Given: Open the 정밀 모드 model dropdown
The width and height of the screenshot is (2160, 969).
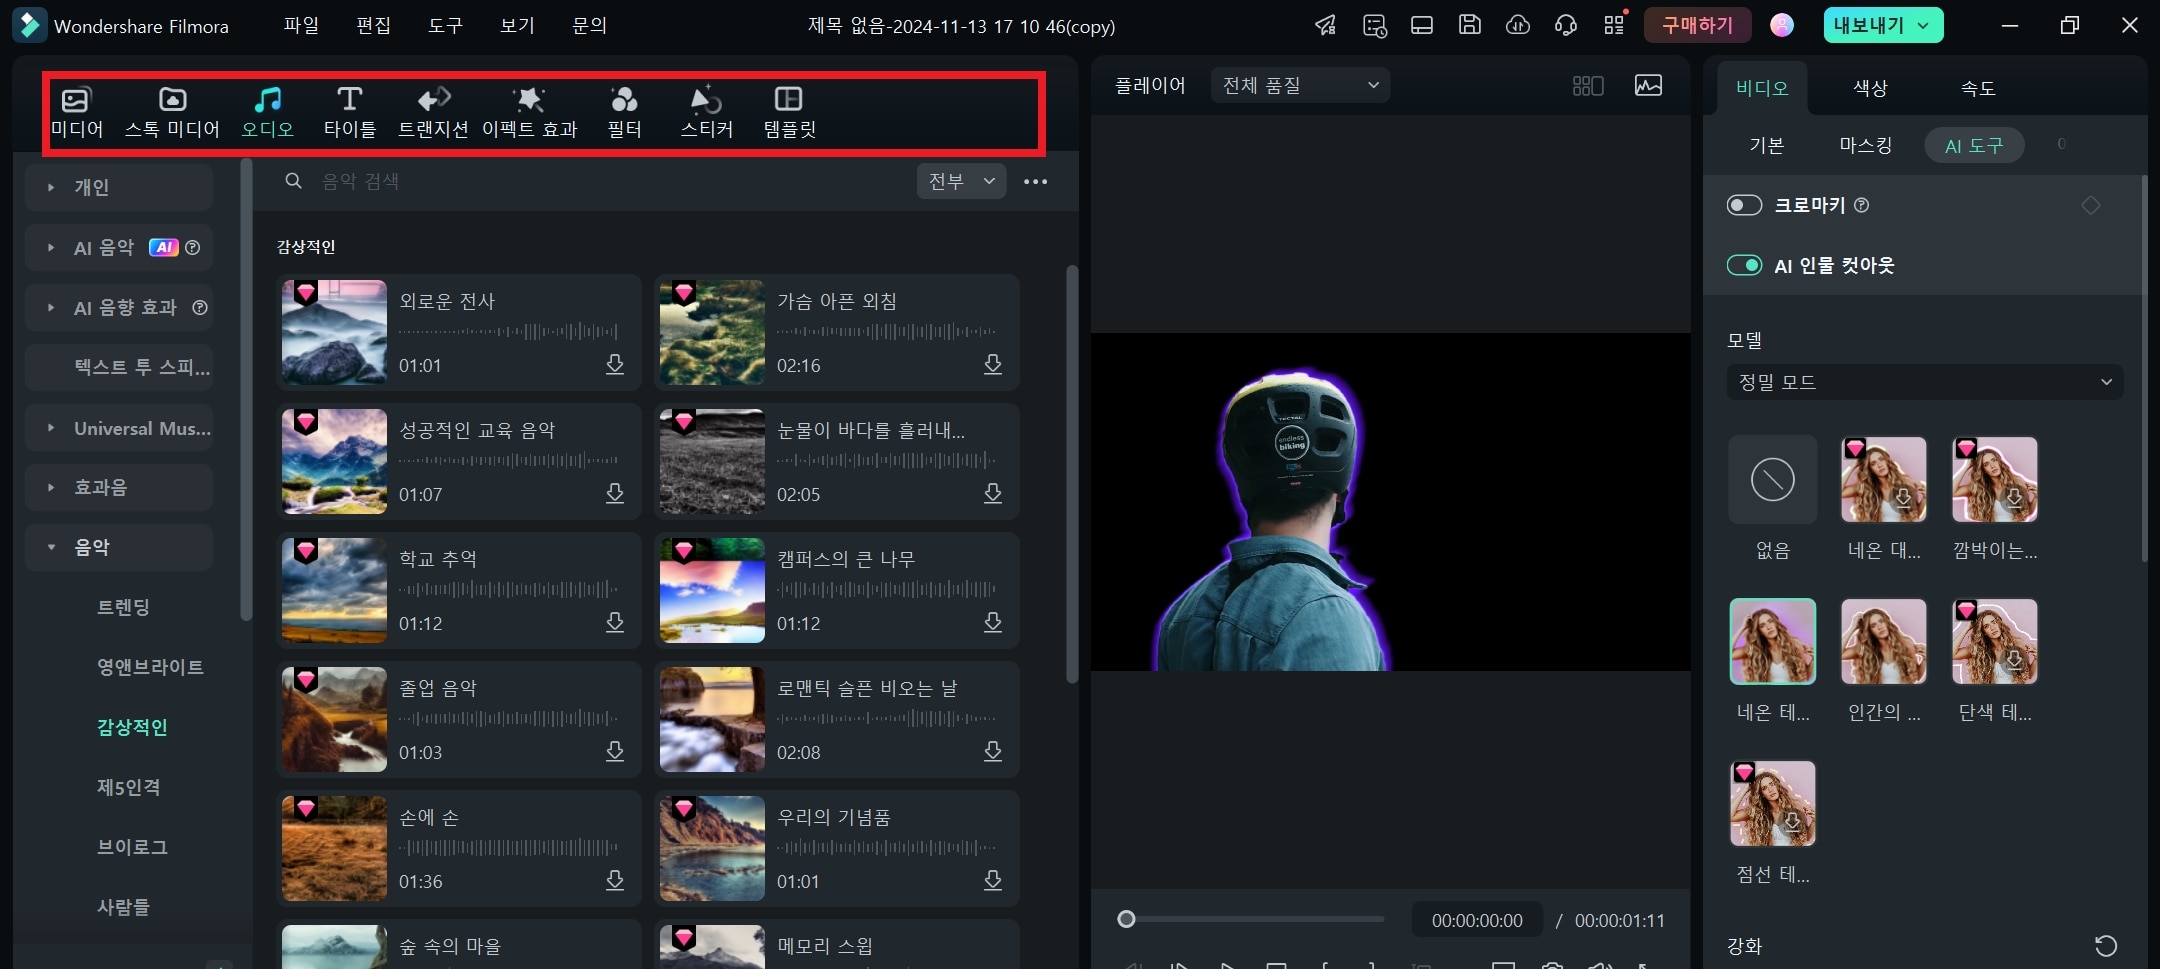Looking at the screenshot, I should 1925,382.
